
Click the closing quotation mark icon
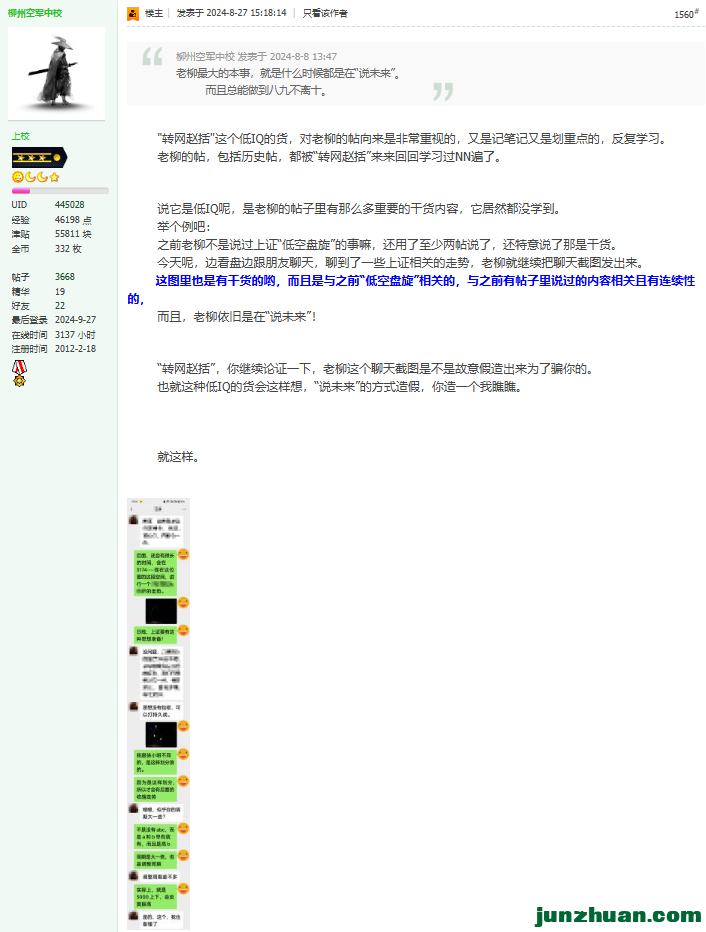[442, 92]
